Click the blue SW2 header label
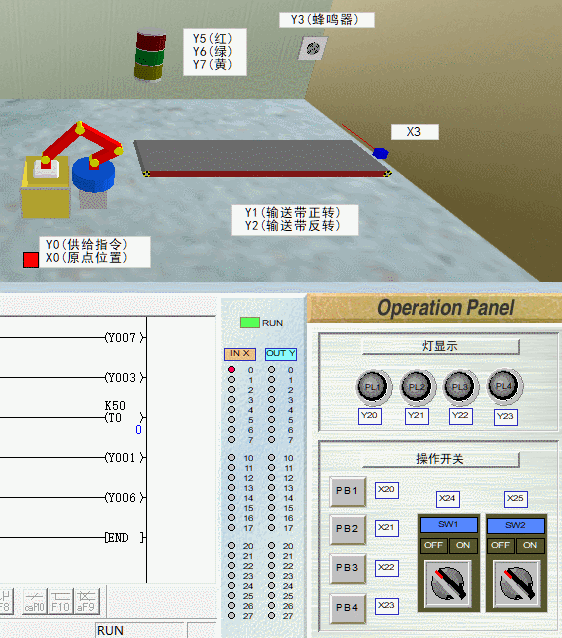Screen dimensions: 562x638 tap(516, 525)
